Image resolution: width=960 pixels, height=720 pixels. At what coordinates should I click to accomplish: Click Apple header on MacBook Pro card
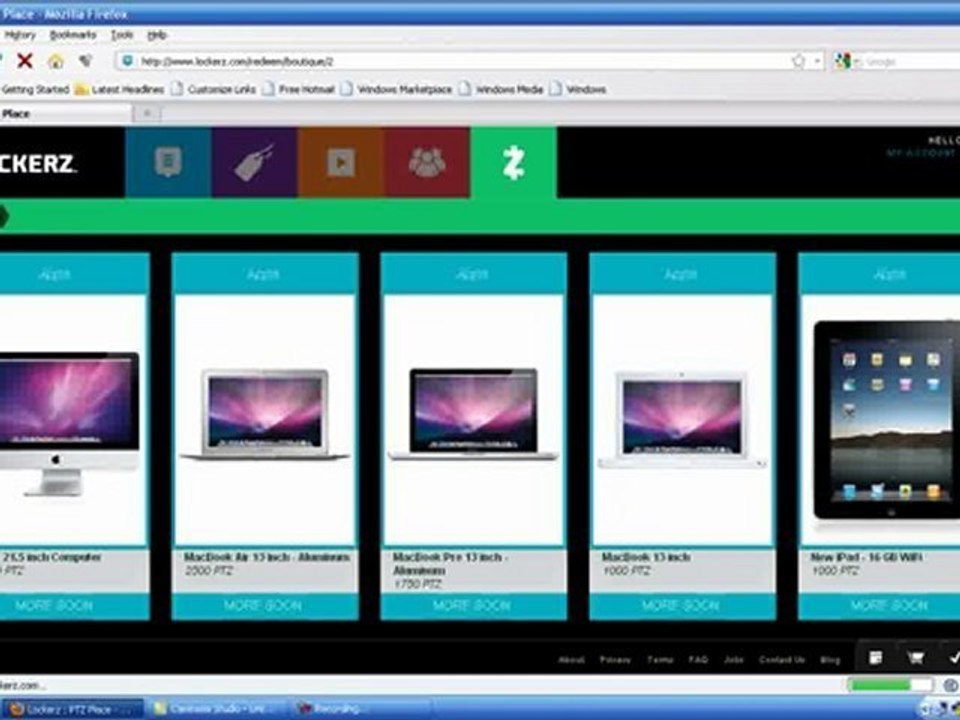coord(473,274)
